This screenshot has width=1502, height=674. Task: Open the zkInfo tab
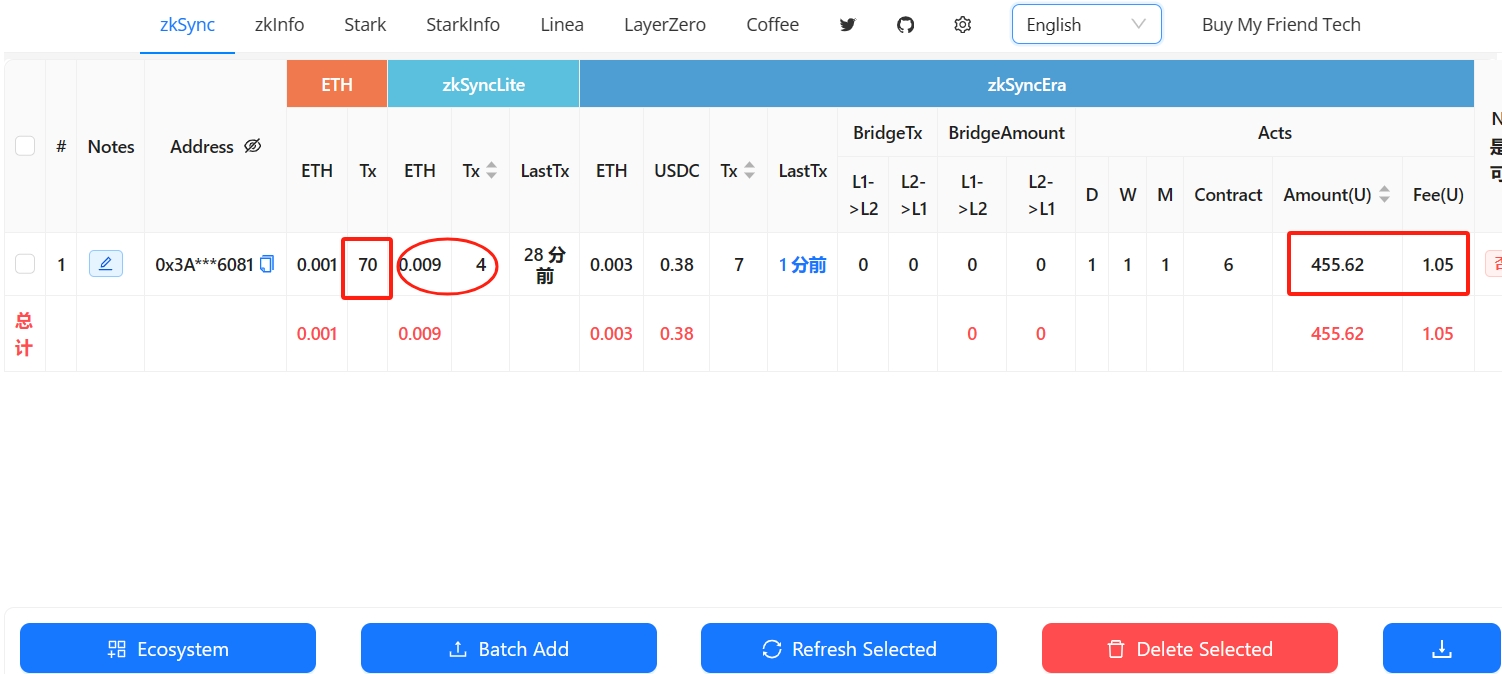[x=279, y=25]
